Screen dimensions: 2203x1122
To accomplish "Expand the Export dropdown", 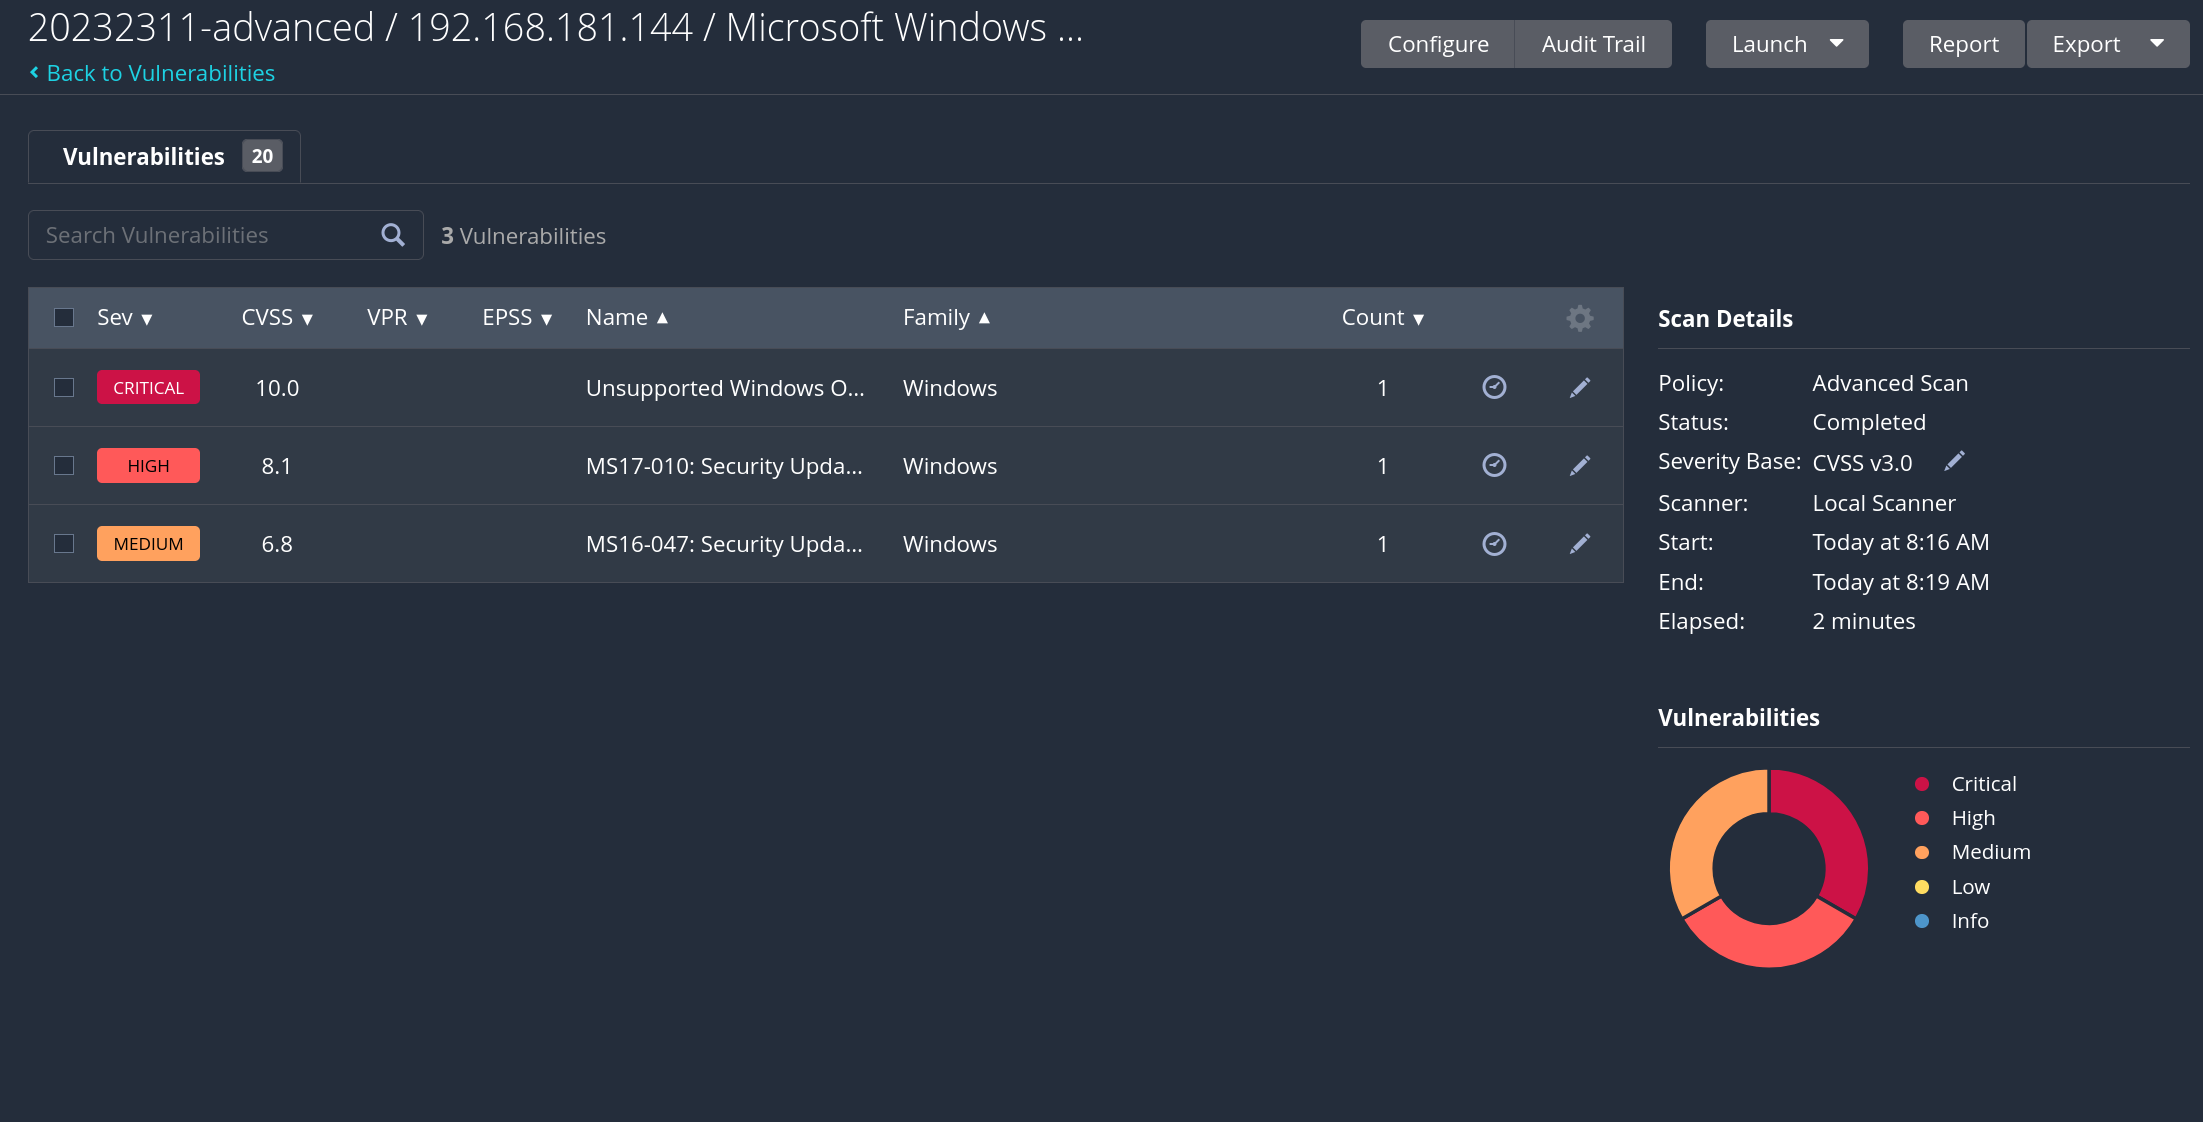I will pyautogui.click(x=2107, y=44).
